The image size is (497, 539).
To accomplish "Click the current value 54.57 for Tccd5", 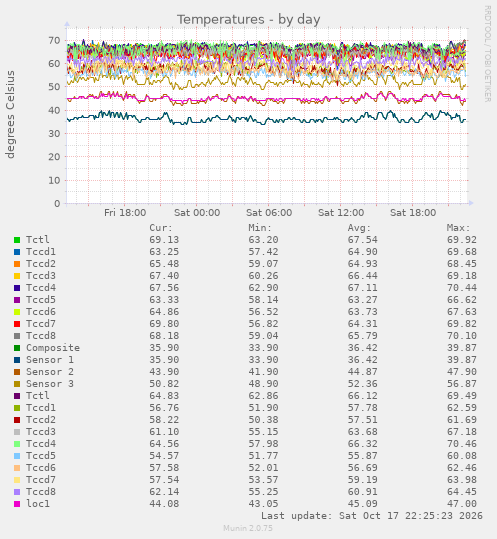I will 164,456.
